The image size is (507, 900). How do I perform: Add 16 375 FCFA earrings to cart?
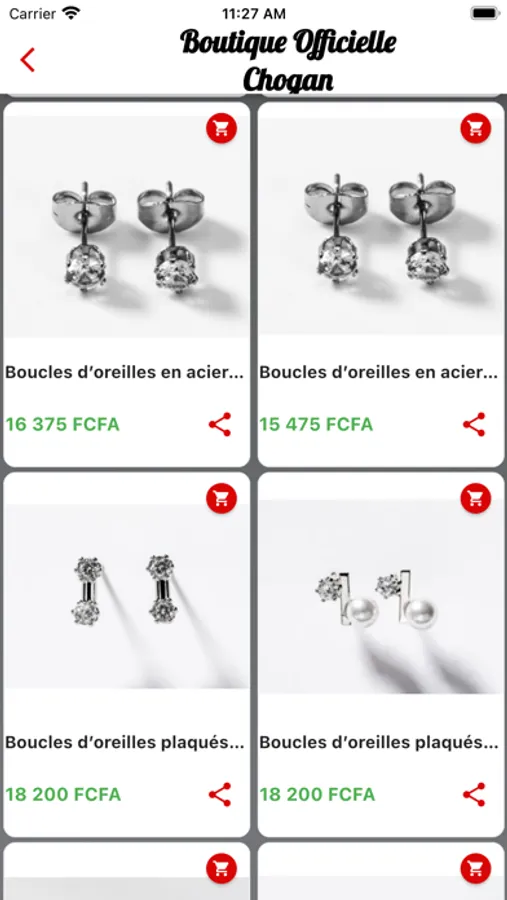point(221,128)
